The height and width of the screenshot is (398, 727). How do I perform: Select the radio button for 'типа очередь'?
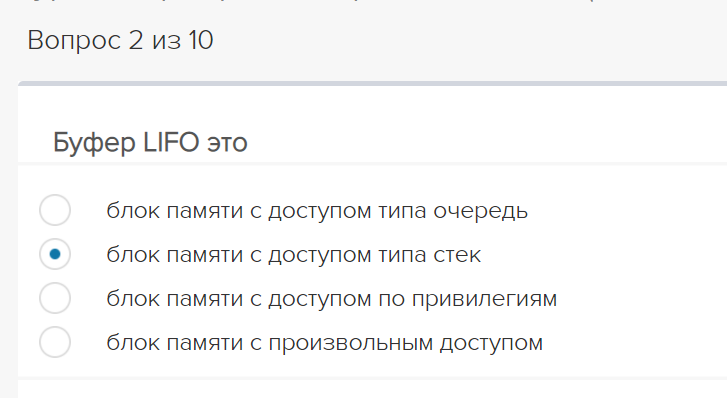click(x=55, y=210)
